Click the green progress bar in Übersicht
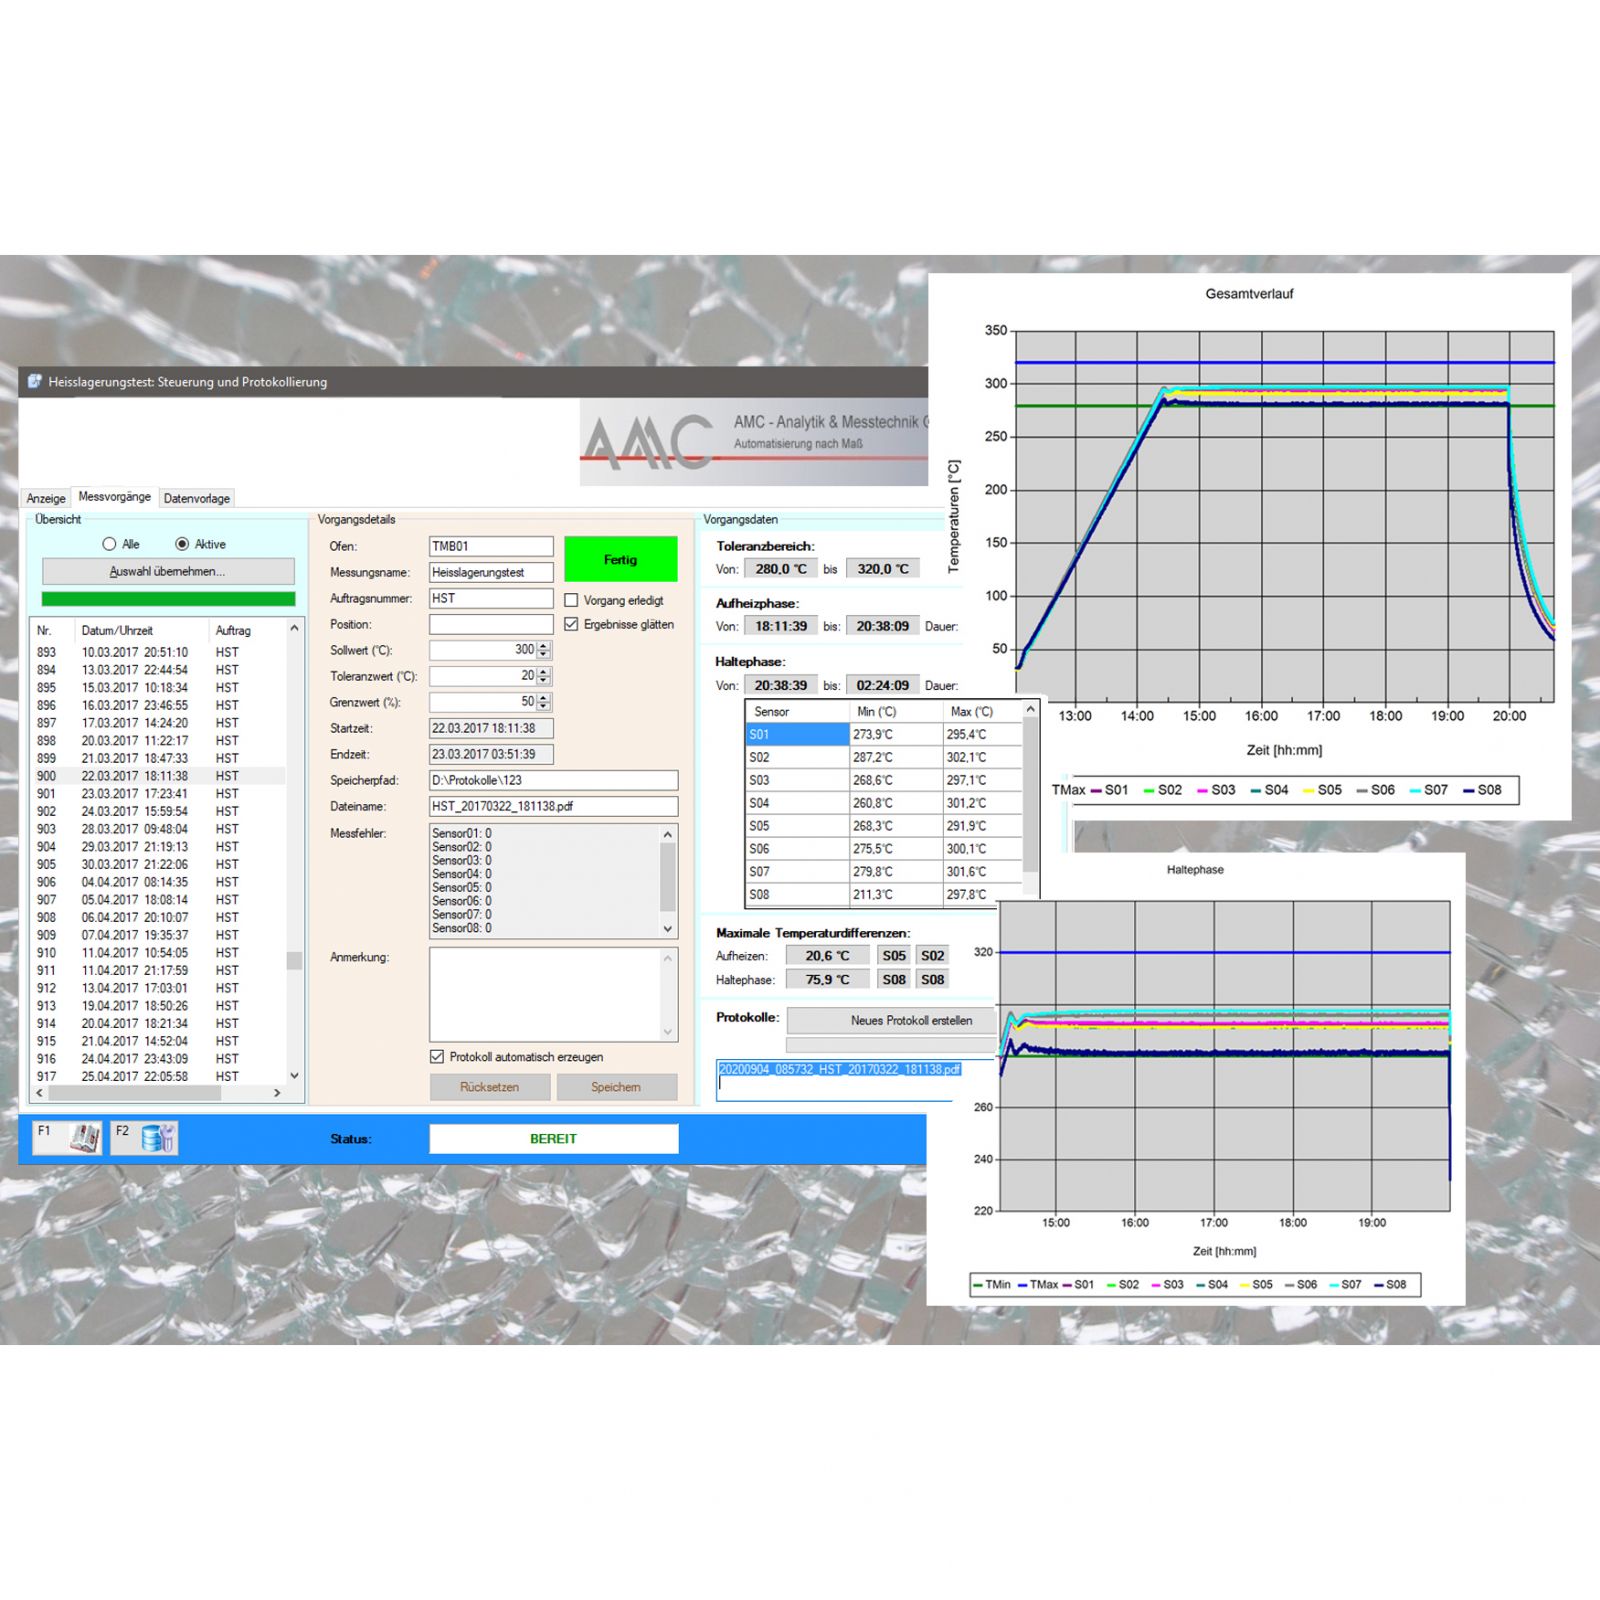1600x1600 pixels. coord(168,598)
